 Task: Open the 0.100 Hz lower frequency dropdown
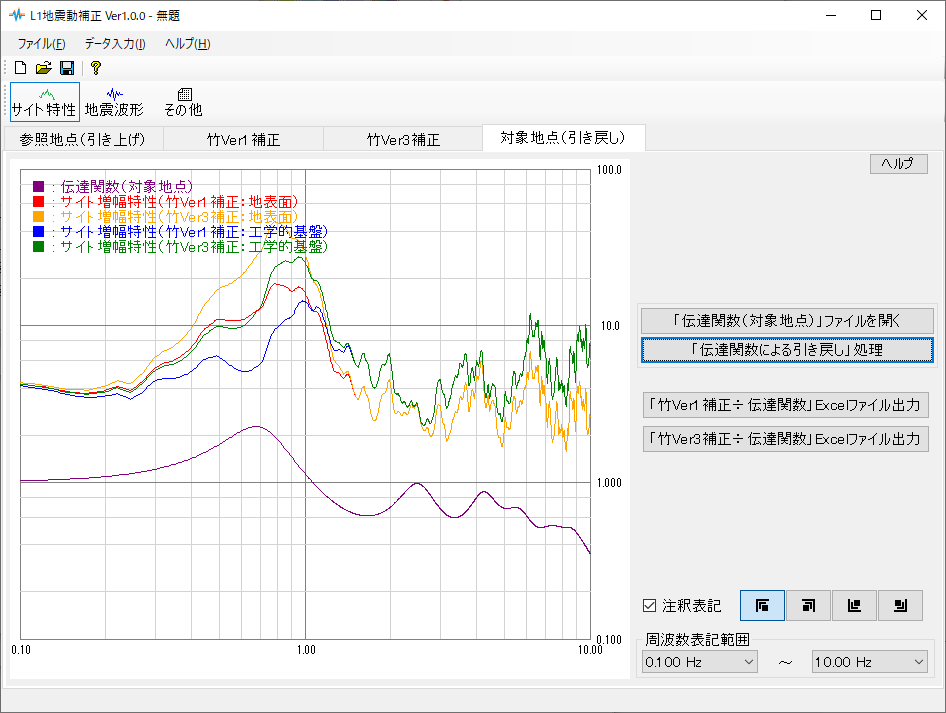point(699,662)
